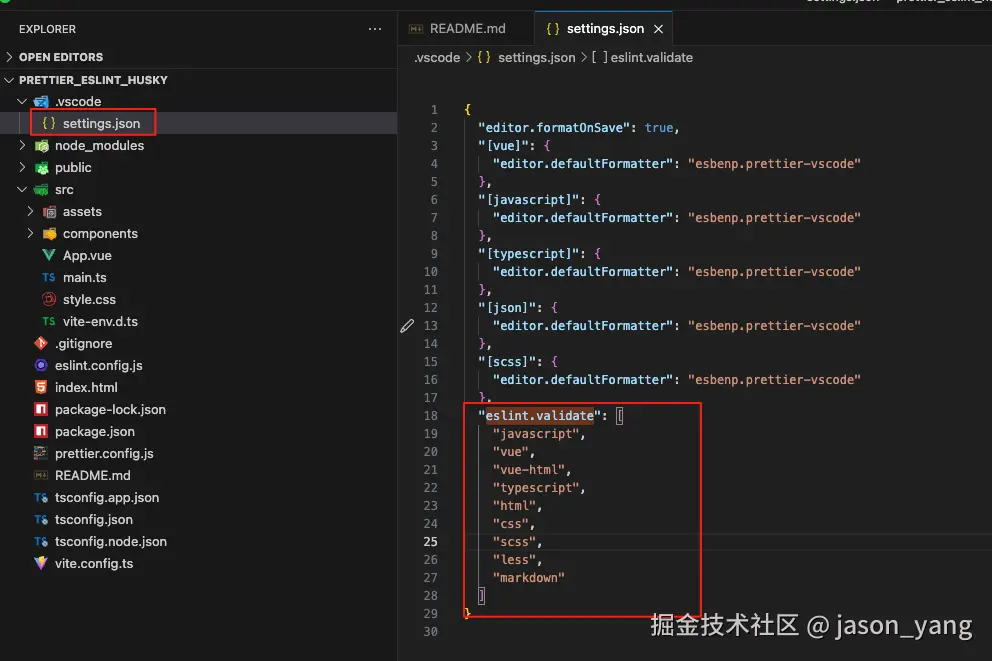992x661 pixels.
Task: Open tsconfig.json in the explorer
Action: tap(94, 519)
